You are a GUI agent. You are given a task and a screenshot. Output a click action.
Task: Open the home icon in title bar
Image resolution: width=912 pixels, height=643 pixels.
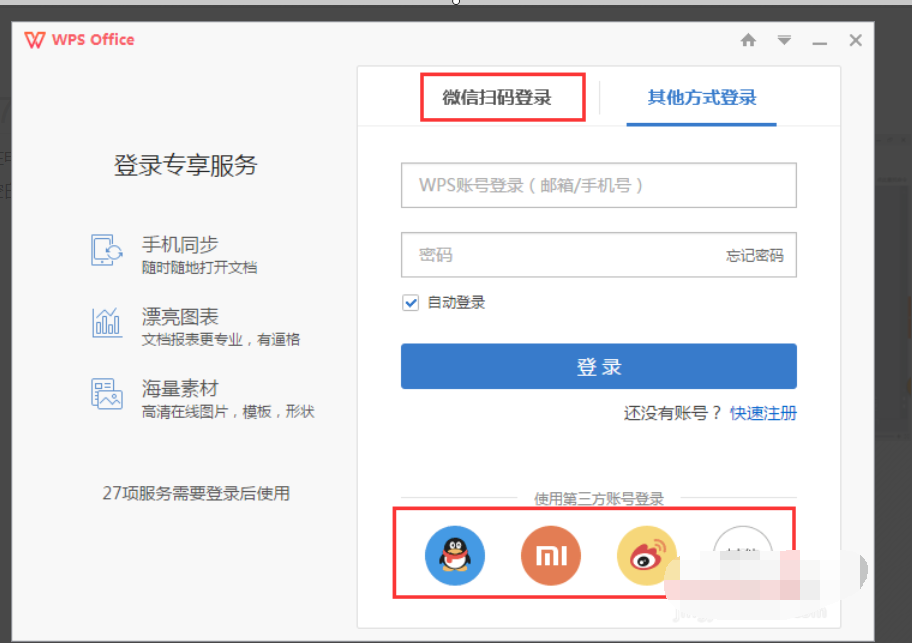click(749, 40)
